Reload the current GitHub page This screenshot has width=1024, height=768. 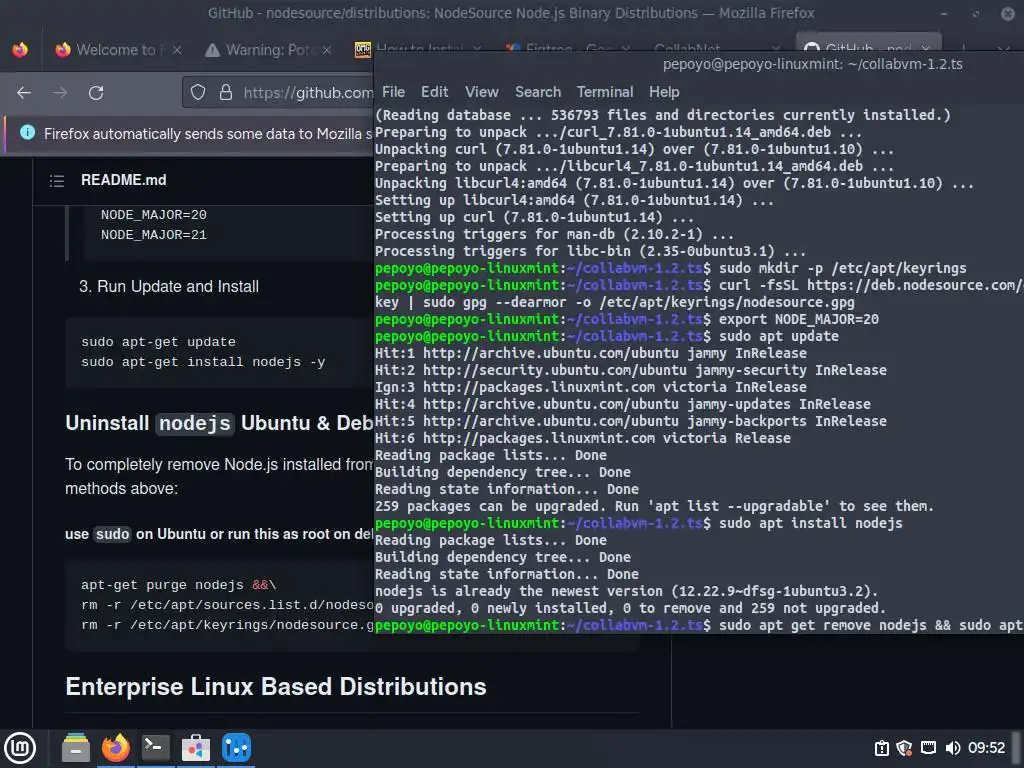tap(96, 93)
